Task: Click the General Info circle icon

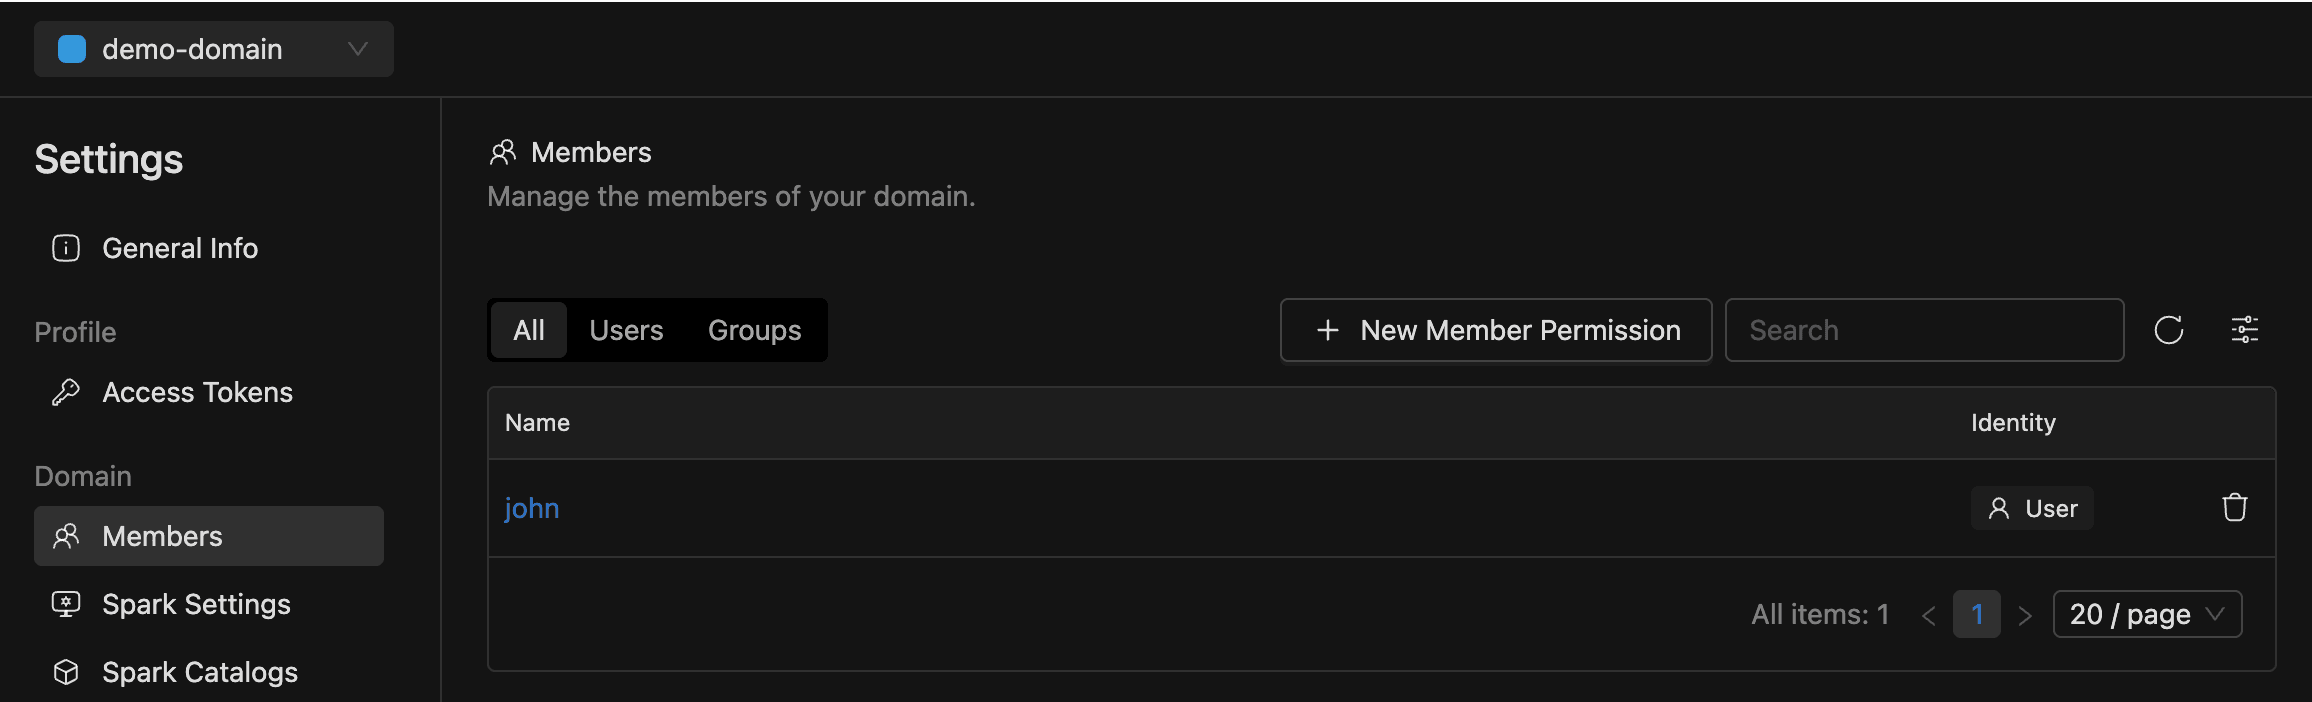Action: click(x=66, y=248)
